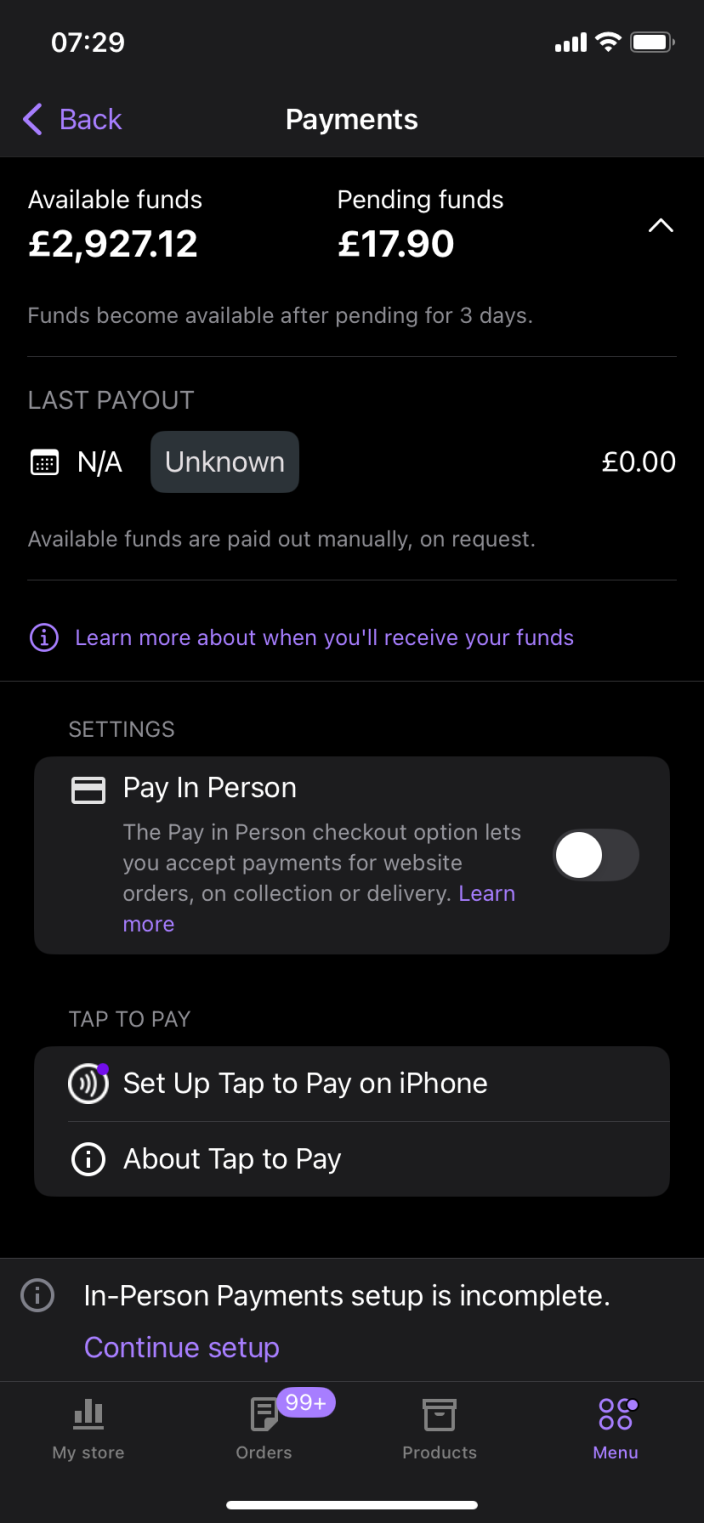704x1523 pixels.
Task: Tap the Menu grid icon with notification dot
Action: [x=615, y=1413]
